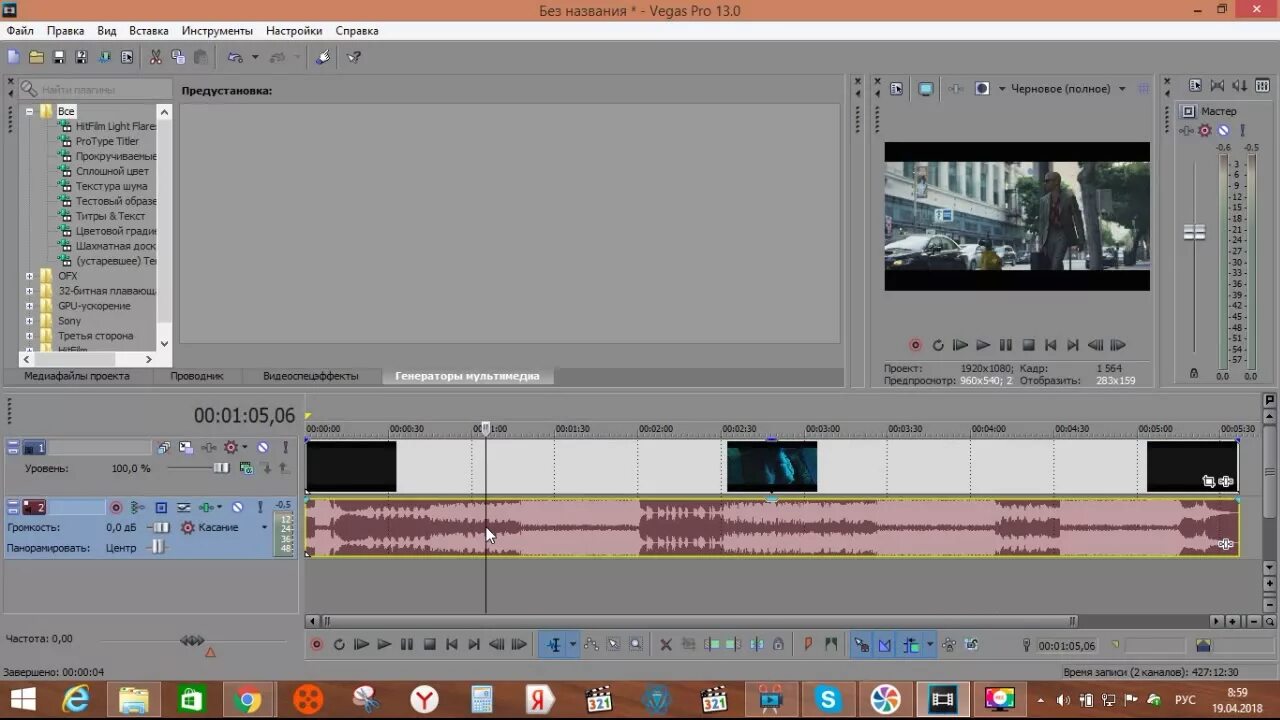1280x720 pixels.
Task: Expand the Третья сторона folder
Action: point(30,336)
